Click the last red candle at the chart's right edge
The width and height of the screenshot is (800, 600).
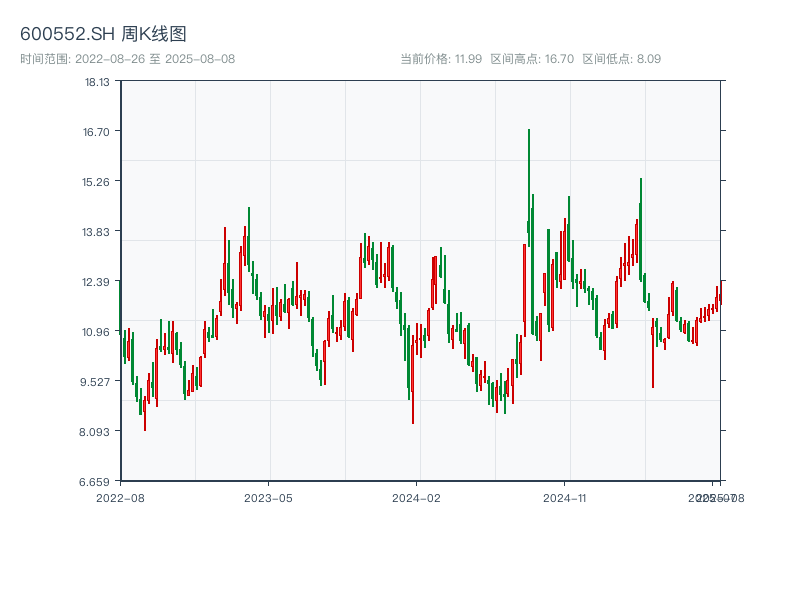click(721, 292)
